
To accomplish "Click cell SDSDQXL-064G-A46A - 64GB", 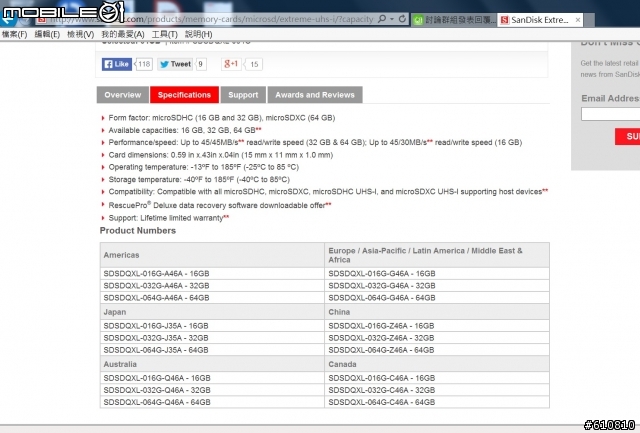I will click(x=212, y=298).
